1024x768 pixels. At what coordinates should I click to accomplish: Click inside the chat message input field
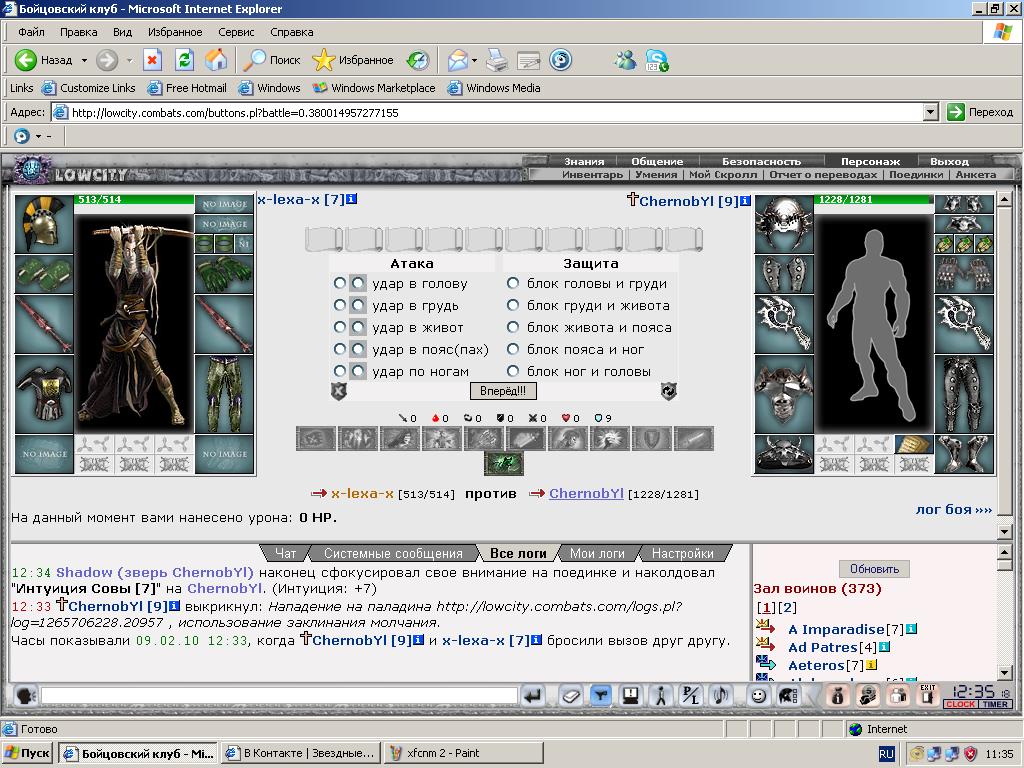(279, 696)
